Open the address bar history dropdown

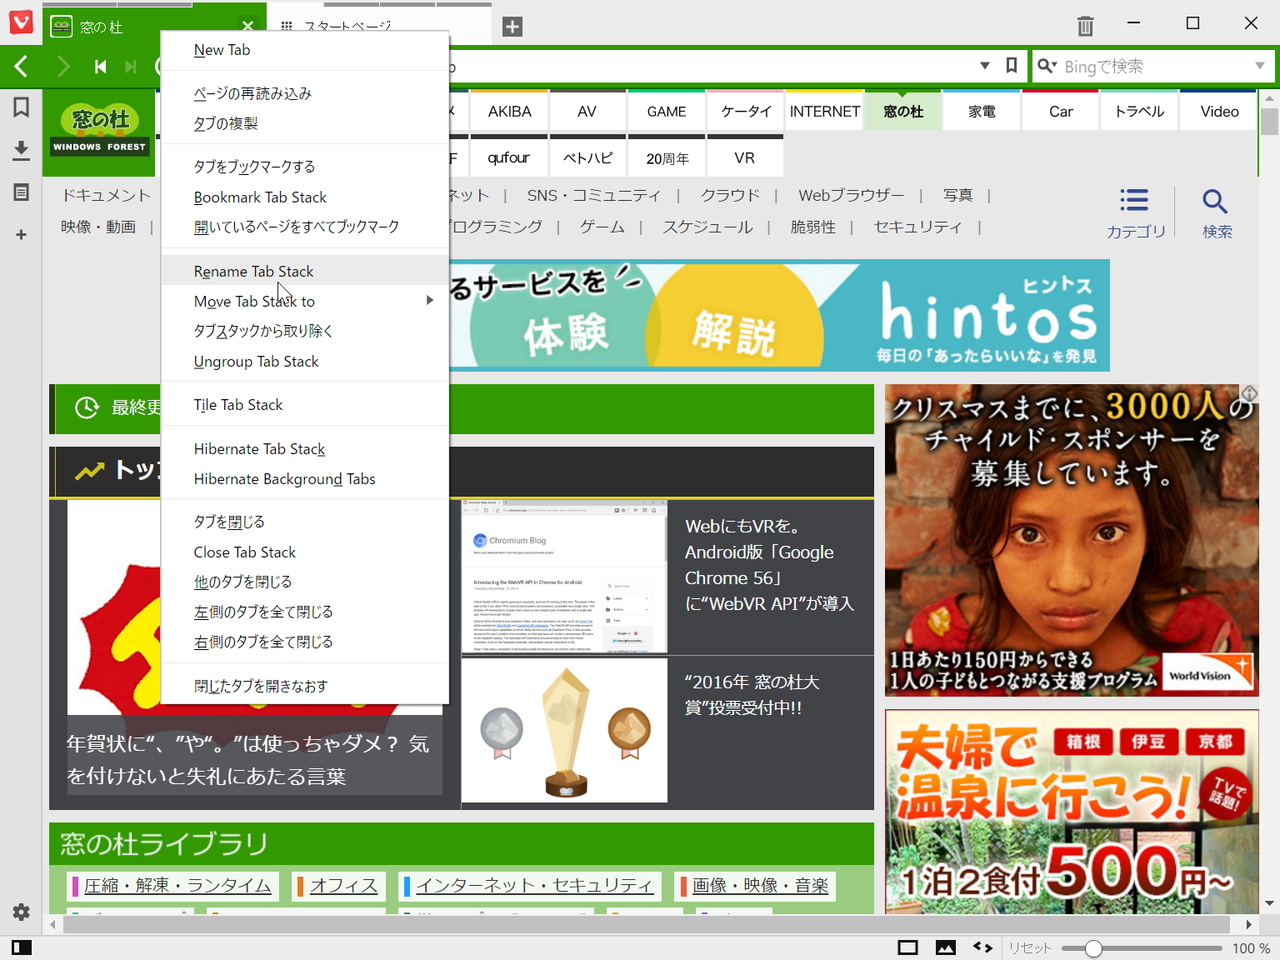click(984, 66)
